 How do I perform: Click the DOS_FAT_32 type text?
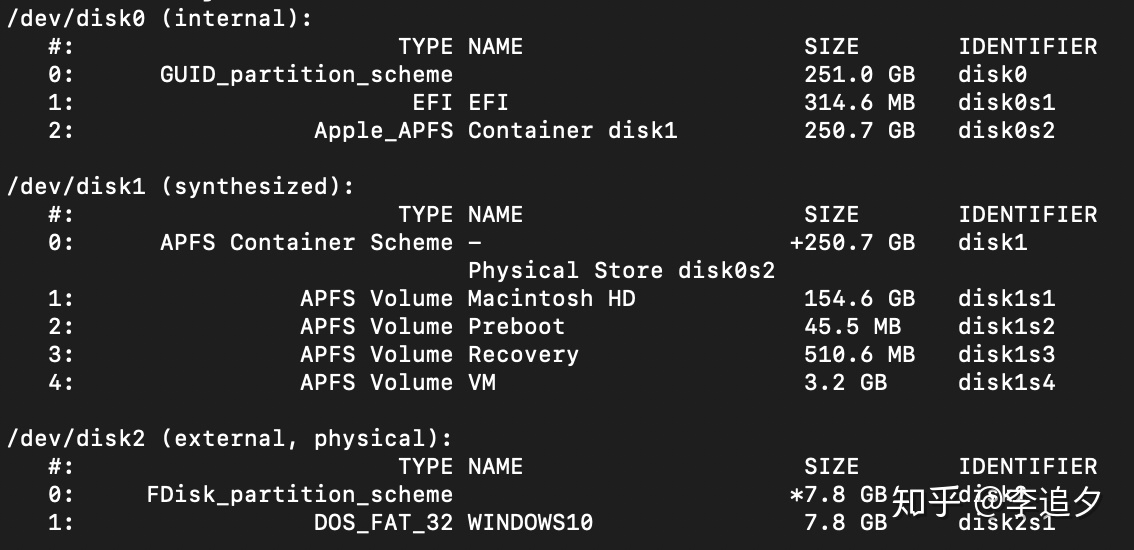[x=383, y=523]
